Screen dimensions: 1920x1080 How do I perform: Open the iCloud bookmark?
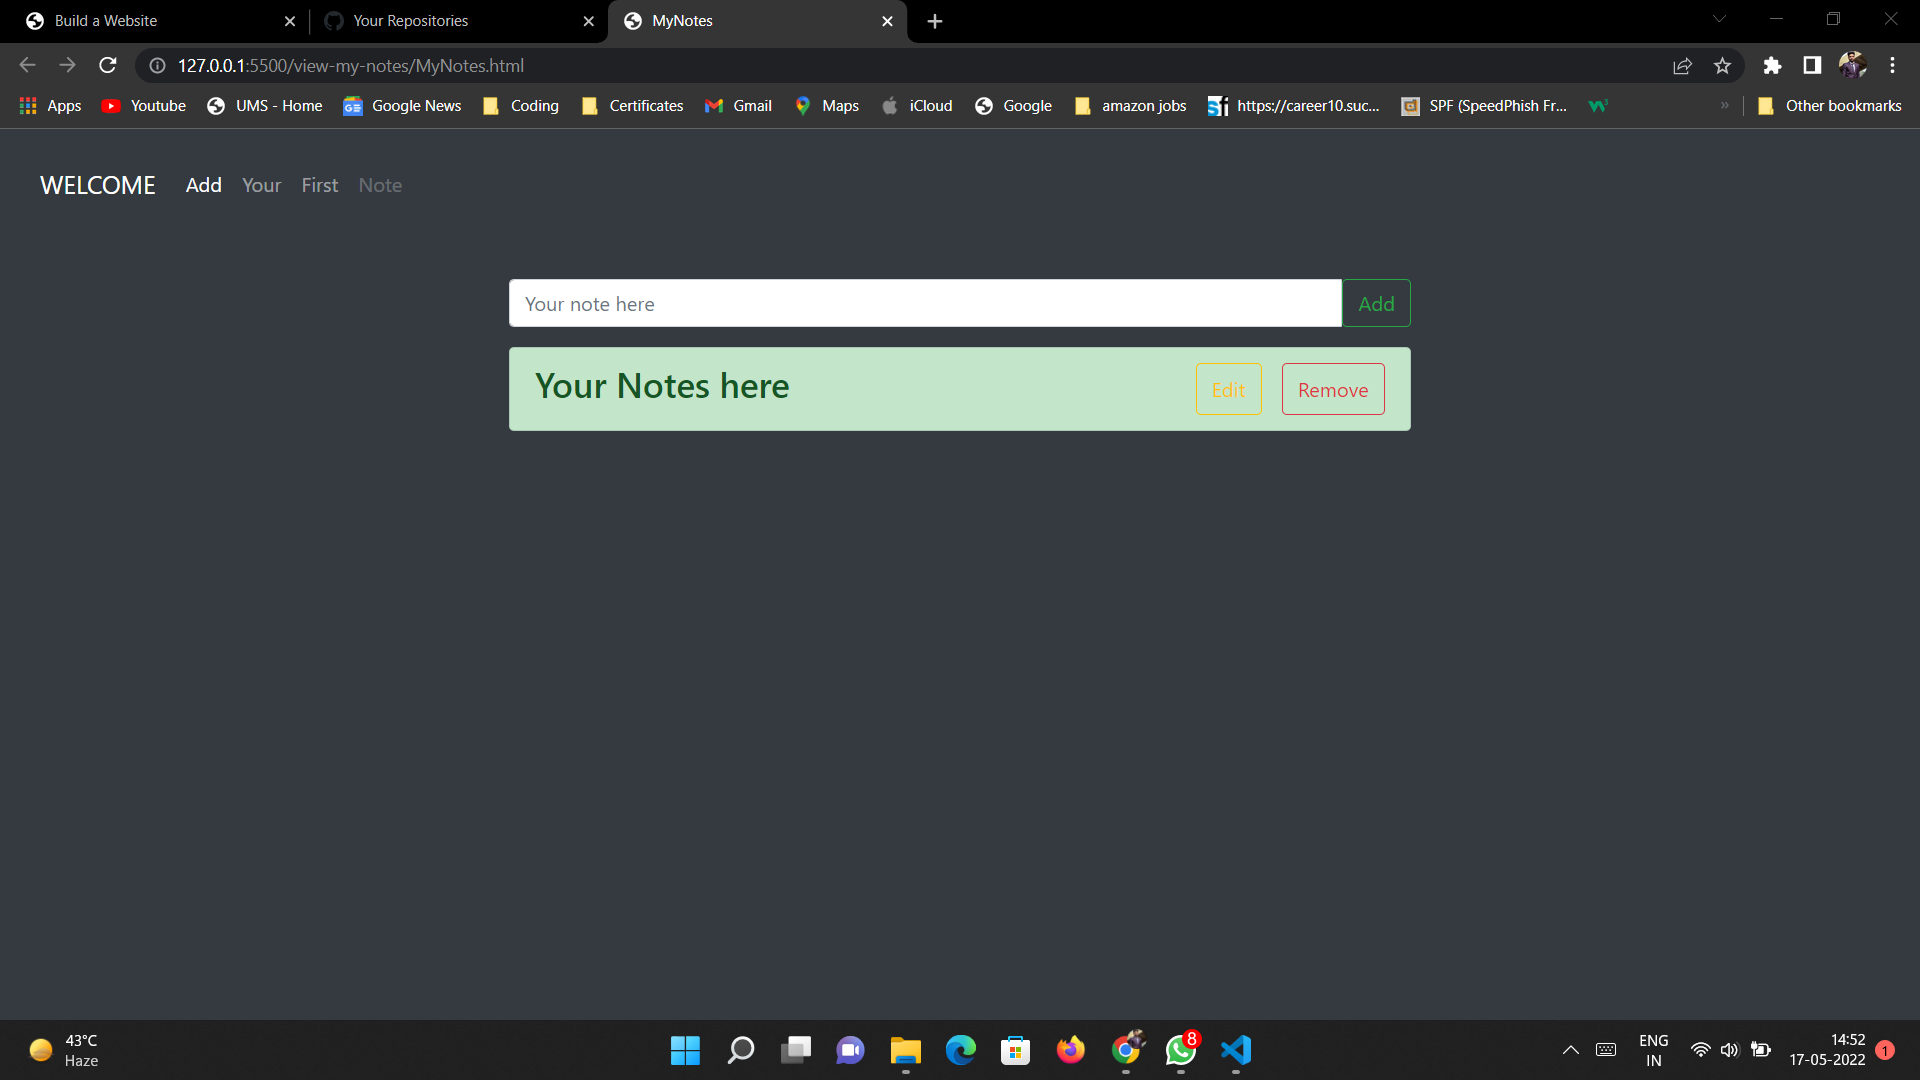click(x=916, y=105)
